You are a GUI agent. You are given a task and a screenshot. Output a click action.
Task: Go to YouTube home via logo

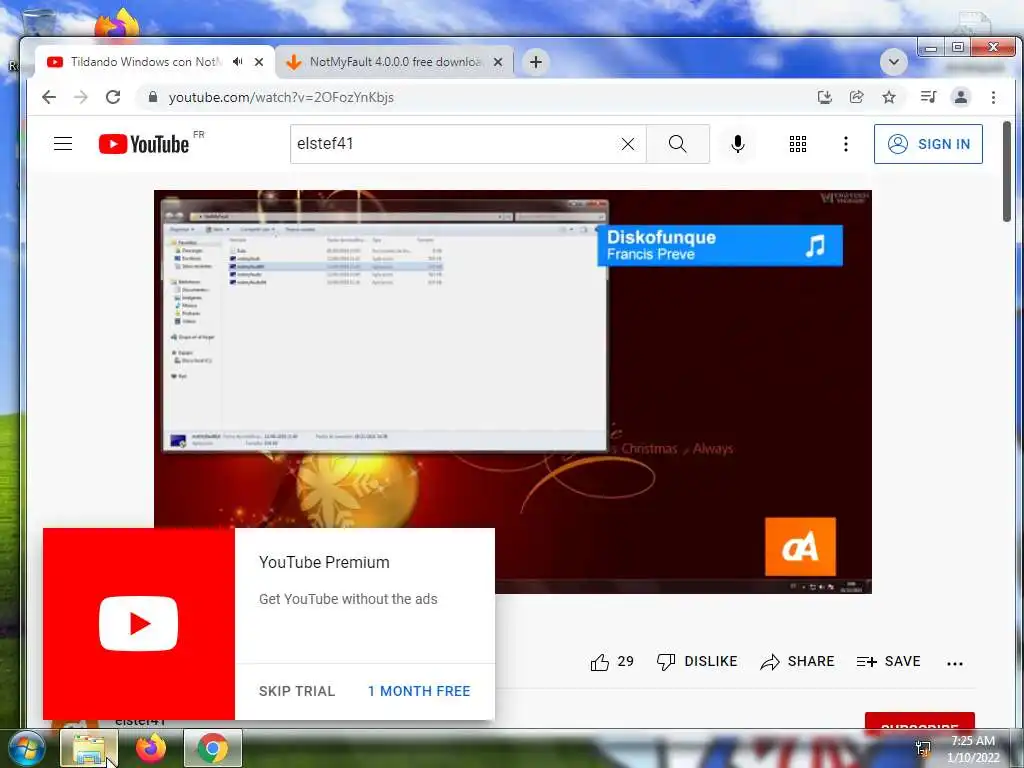(x=144, y=144)
